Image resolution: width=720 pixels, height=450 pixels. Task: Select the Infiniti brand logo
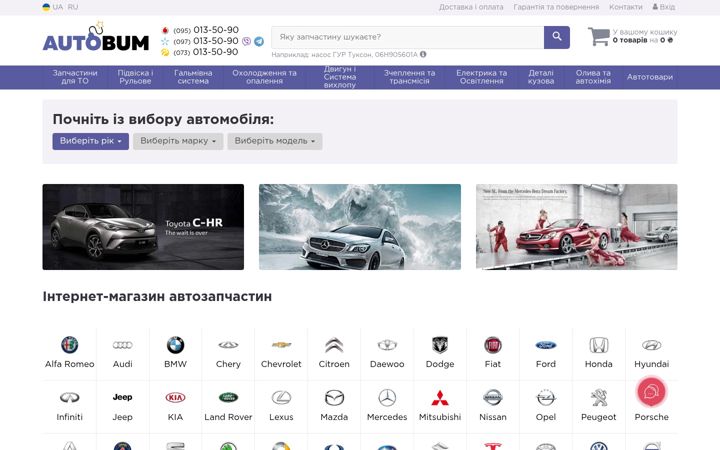(x=70, y=398)
